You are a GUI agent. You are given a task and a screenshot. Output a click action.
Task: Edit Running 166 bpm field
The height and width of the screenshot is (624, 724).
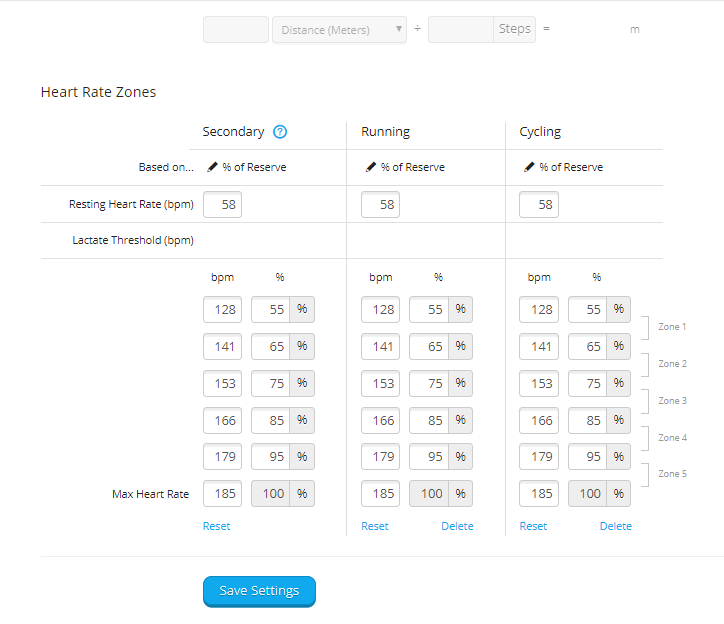pyautogui.click(x=380, y=420)
